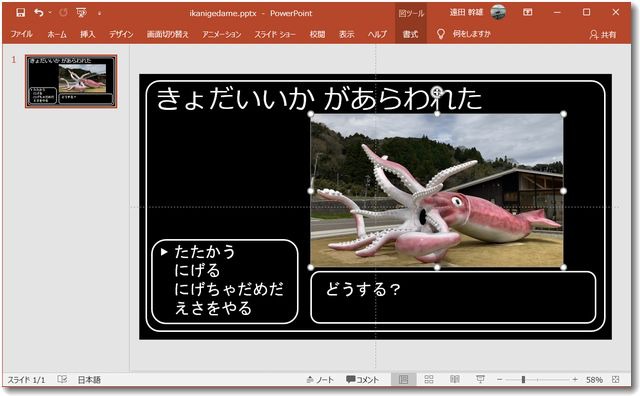Click the spell check status icon
This screenshot has height=396, width=640.
coord(62,379)
